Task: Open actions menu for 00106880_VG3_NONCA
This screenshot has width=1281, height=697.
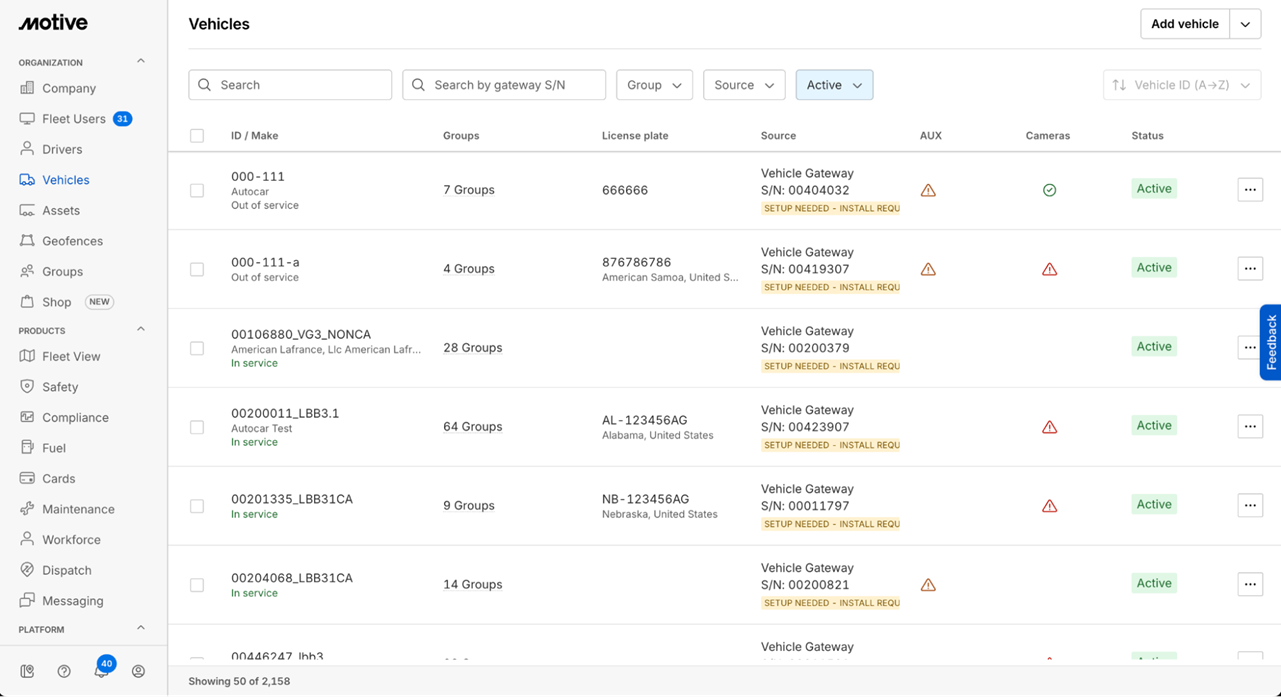Action: (1250, 348)
